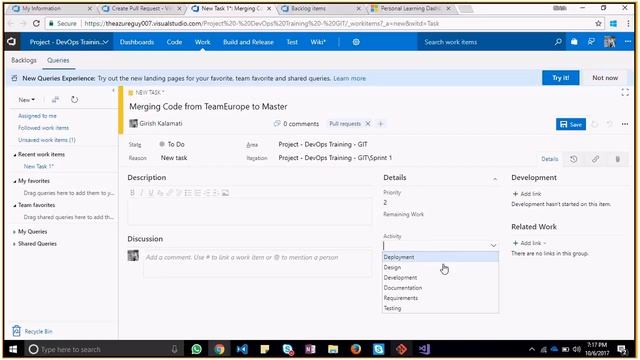
Task: Remove the Pull requests tag
Action: (x=368, y=123)
